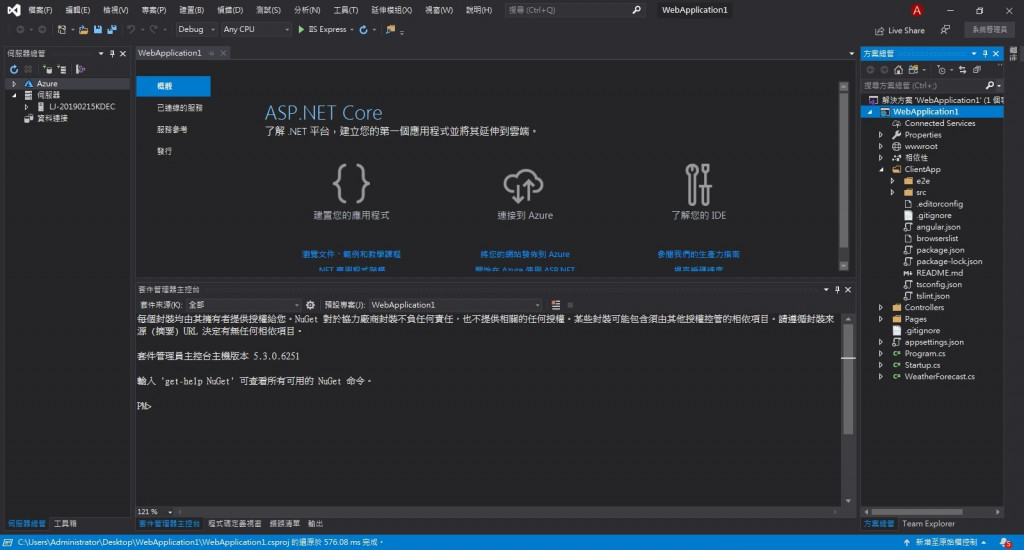Open the 檔案(F) menu
This screenshot has height=550, width=1024.
click(x=40, y=10)
